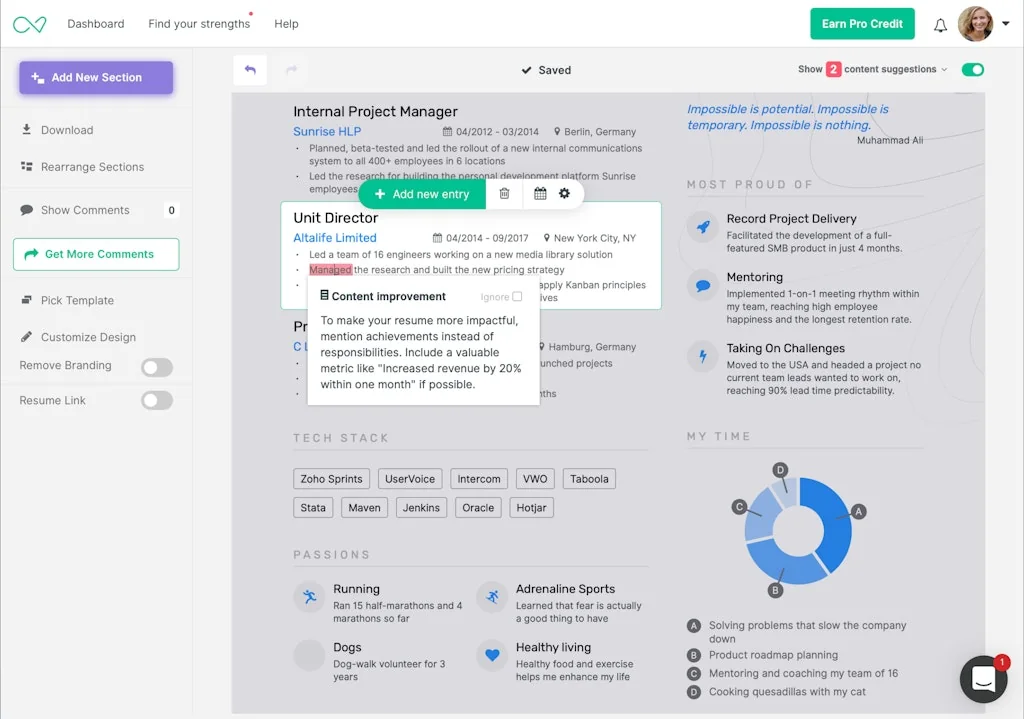The width and height of the screenshot is (1024, 719).
Task: Click the Download icon in the sidebar
Action: click(26, 130)
